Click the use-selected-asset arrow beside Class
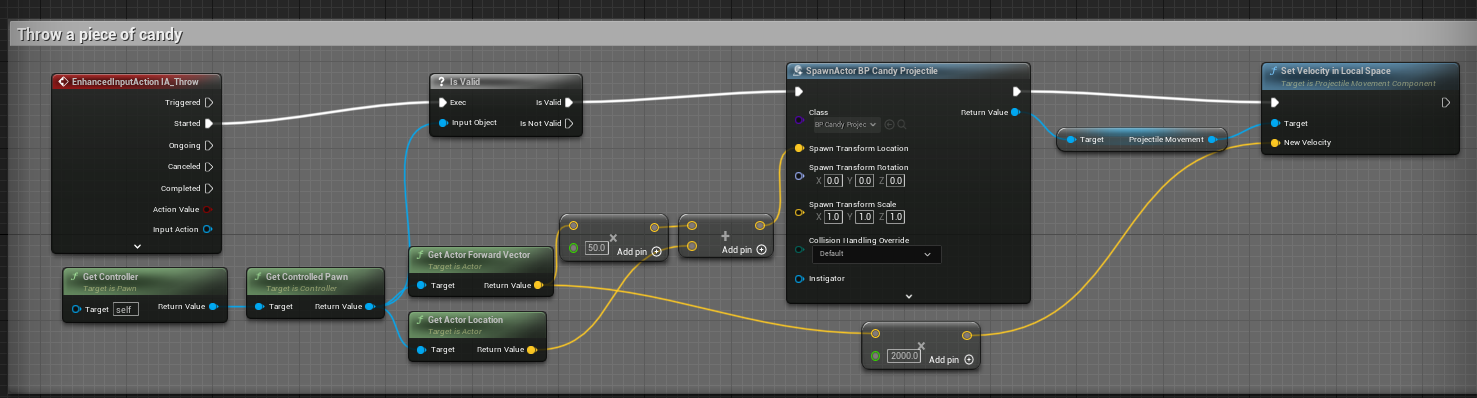The width and height of the screenshot is (1477, 398). point(889,125)
